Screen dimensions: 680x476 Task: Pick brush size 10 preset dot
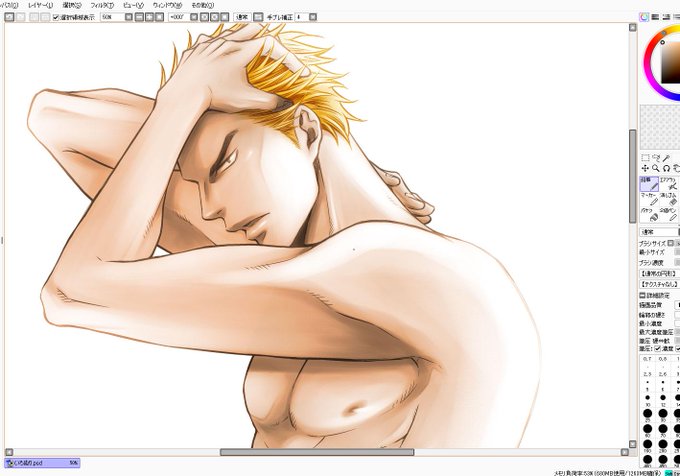[x=647, y=397]
